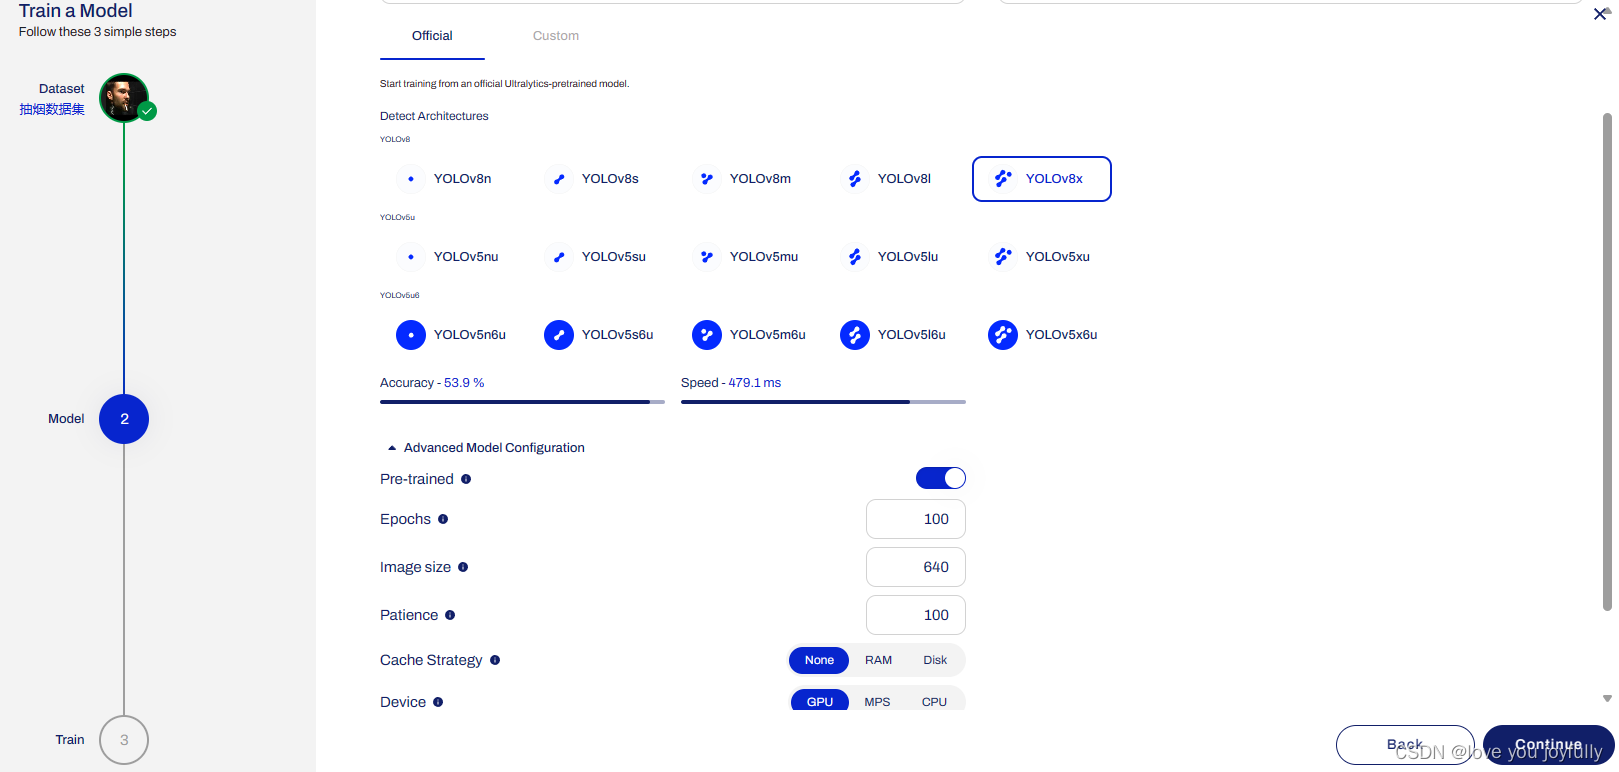Collapse Advanced Model Configuration section
This screenshot has height=772, width=1619.
pos(486,448)
